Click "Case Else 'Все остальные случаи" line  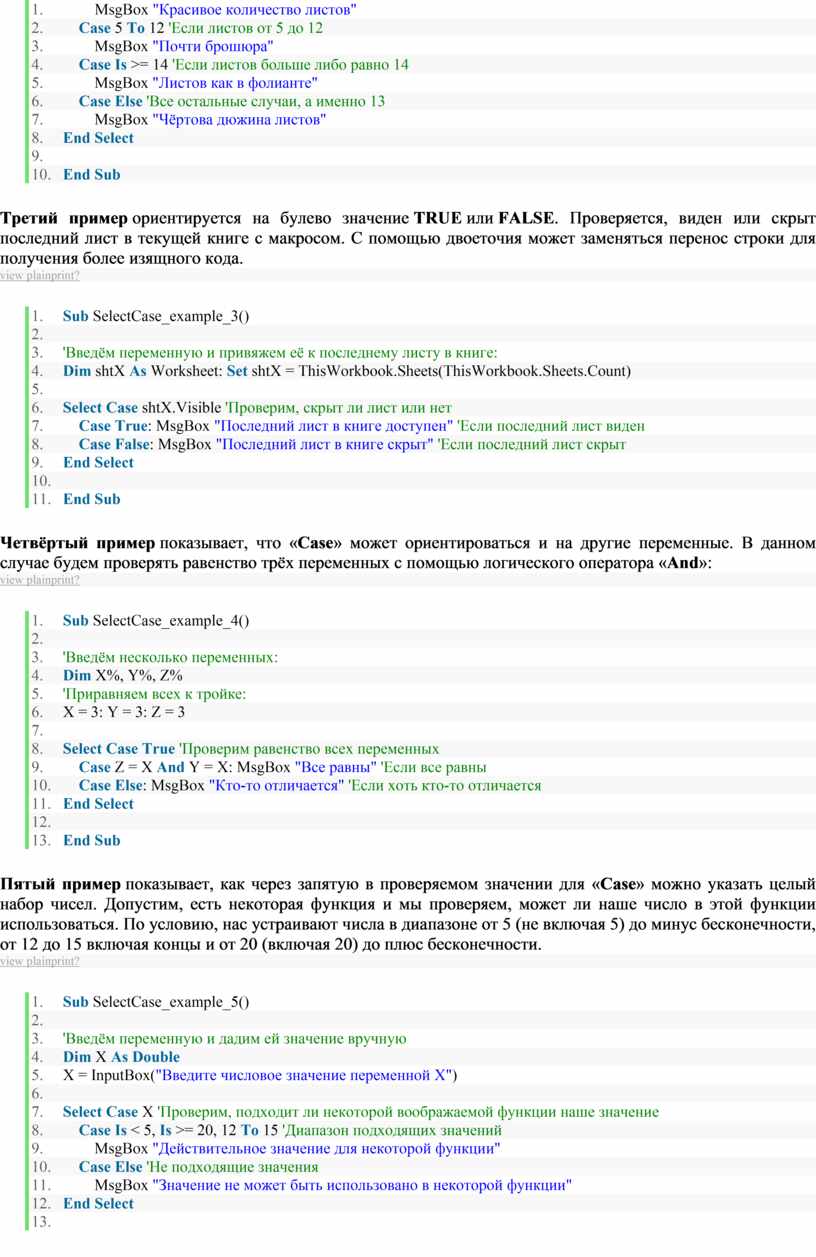click(x=232, y=101)
